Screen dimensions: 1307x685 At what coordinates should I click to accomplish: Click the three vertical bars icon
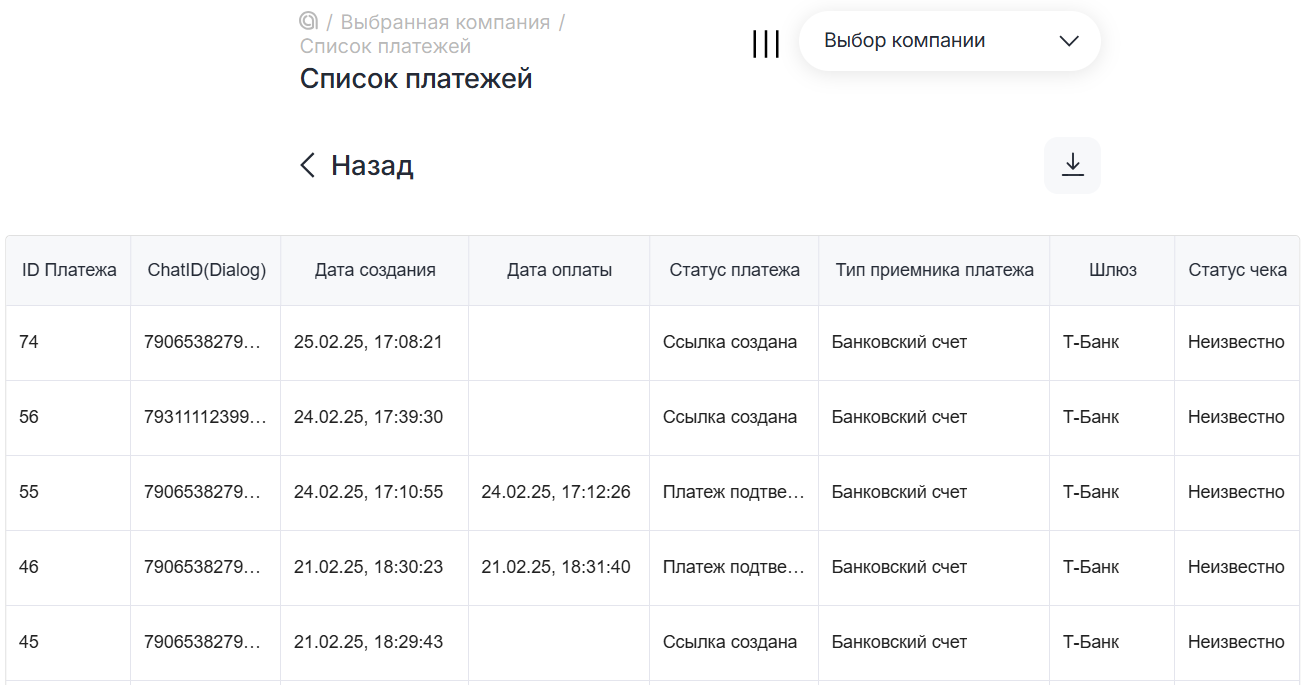[766, 43]
